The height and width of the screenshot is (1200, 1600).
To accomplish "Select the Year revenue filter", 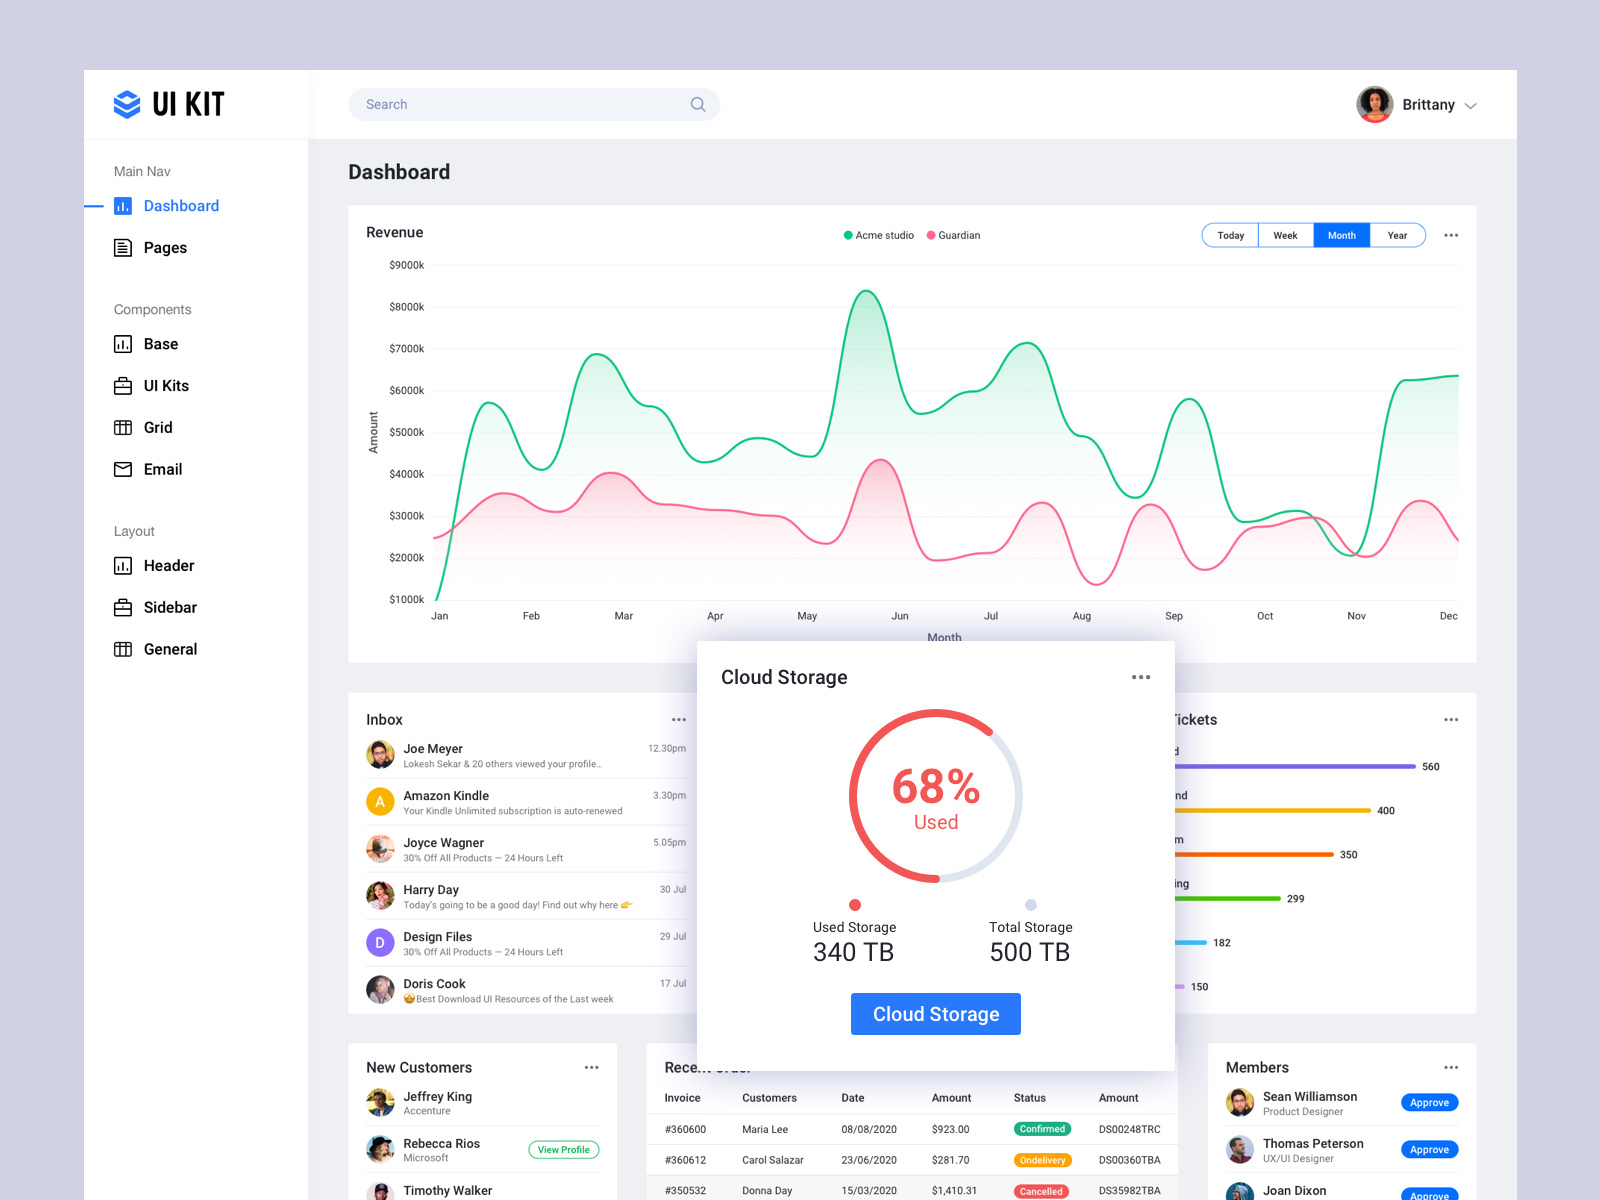I will tap(1397, 235).
